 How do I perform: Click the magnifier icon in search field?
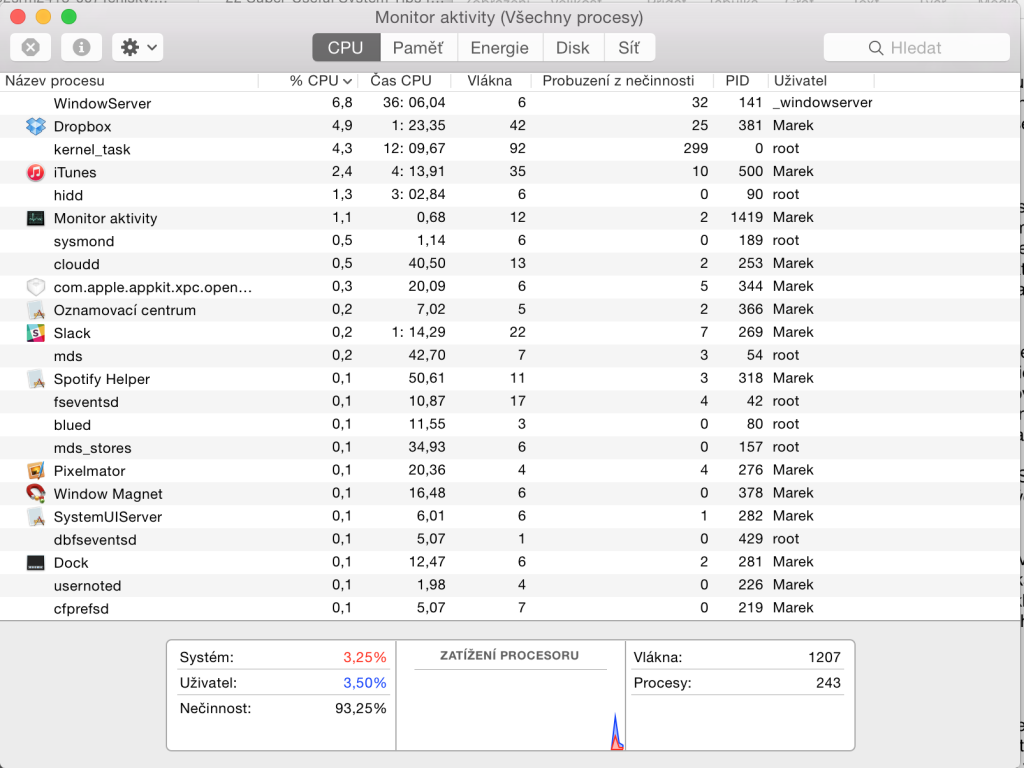pyautogui.click(x=876, y=48)
